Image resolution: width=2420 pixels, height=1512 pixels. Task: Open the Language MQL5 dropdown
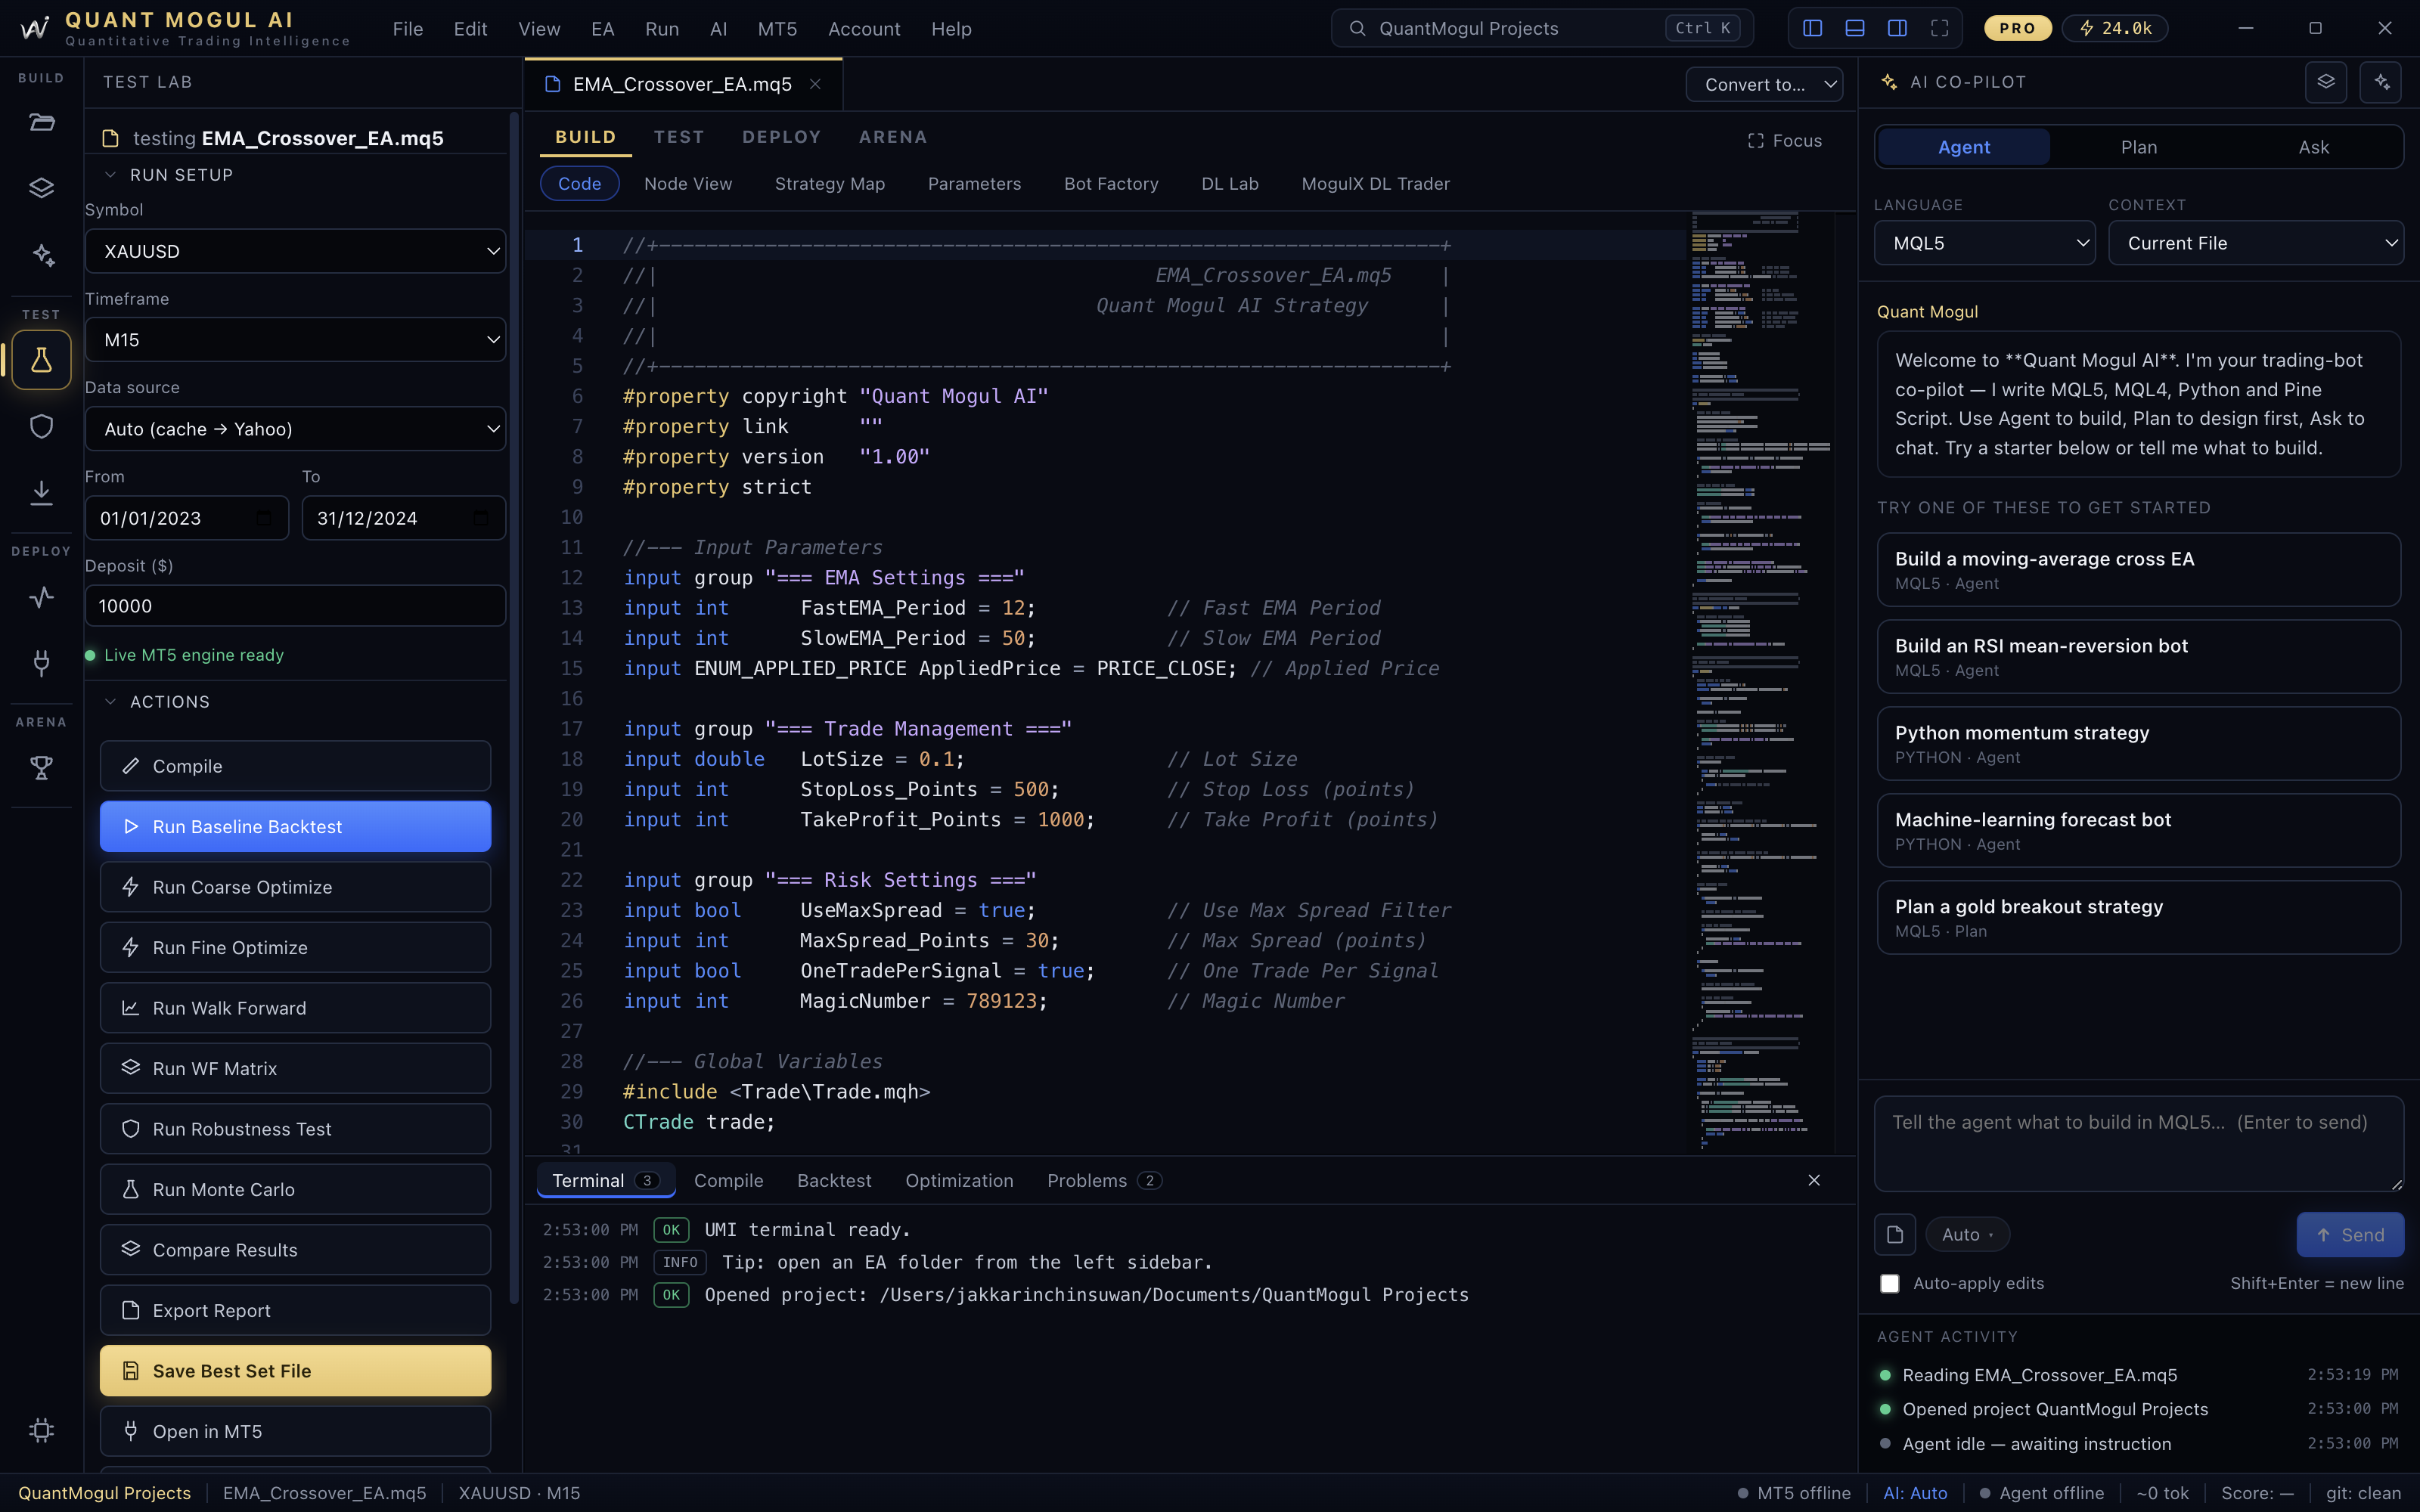1984,243
